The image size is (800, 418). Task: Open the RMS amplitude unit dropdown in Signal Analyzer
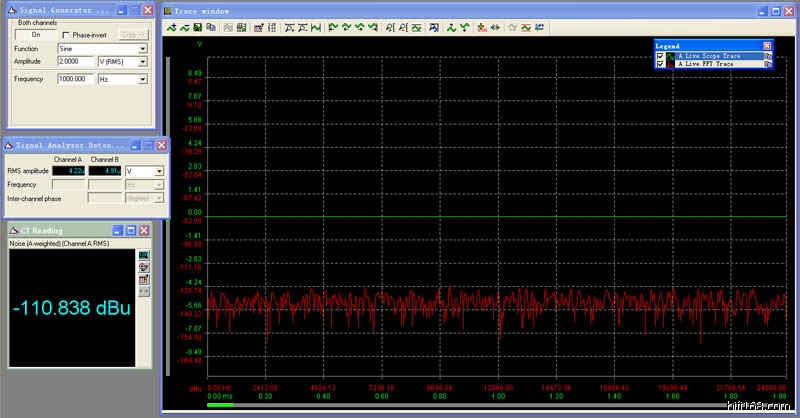160,172
